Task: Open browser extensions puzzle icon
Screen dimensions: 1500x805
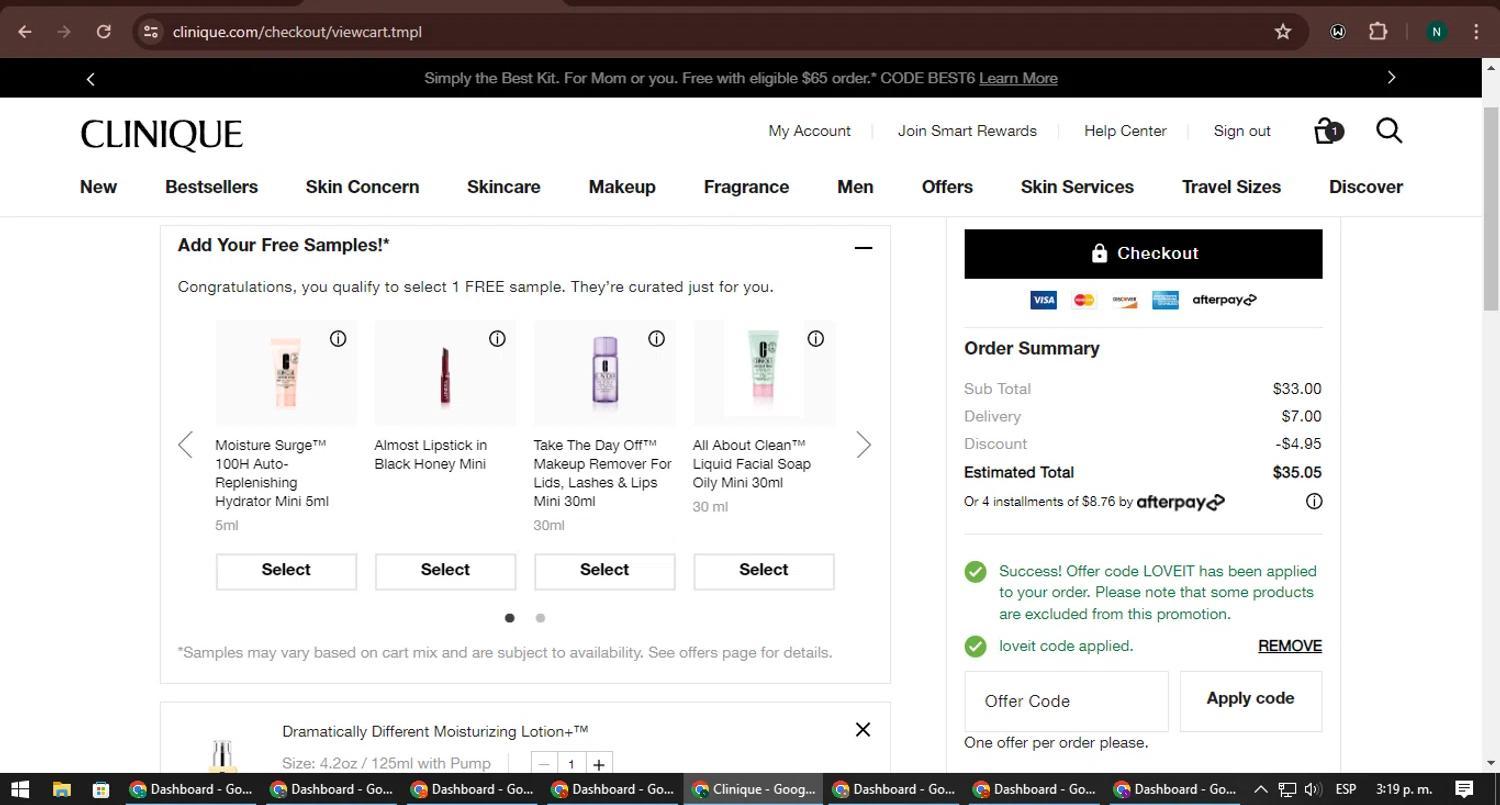Action: coord(1378,32)
